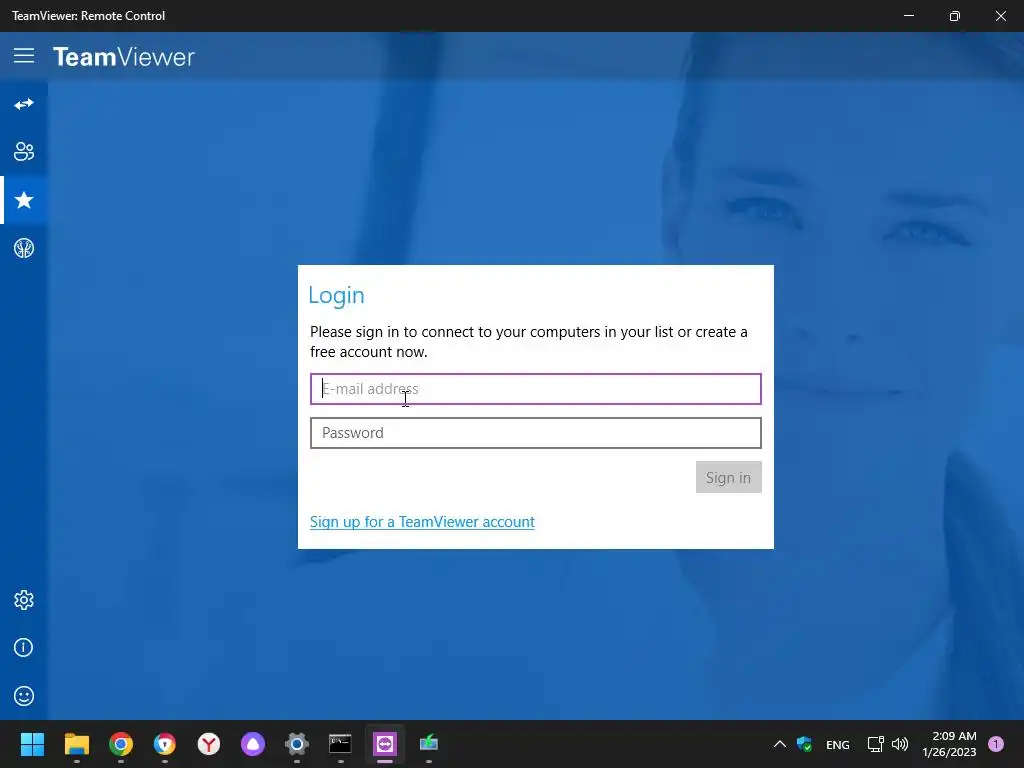1024x768 pixels.
Task: Open the volume speaker tray icon
Action: pyautogui.click(x=900, y=744)
